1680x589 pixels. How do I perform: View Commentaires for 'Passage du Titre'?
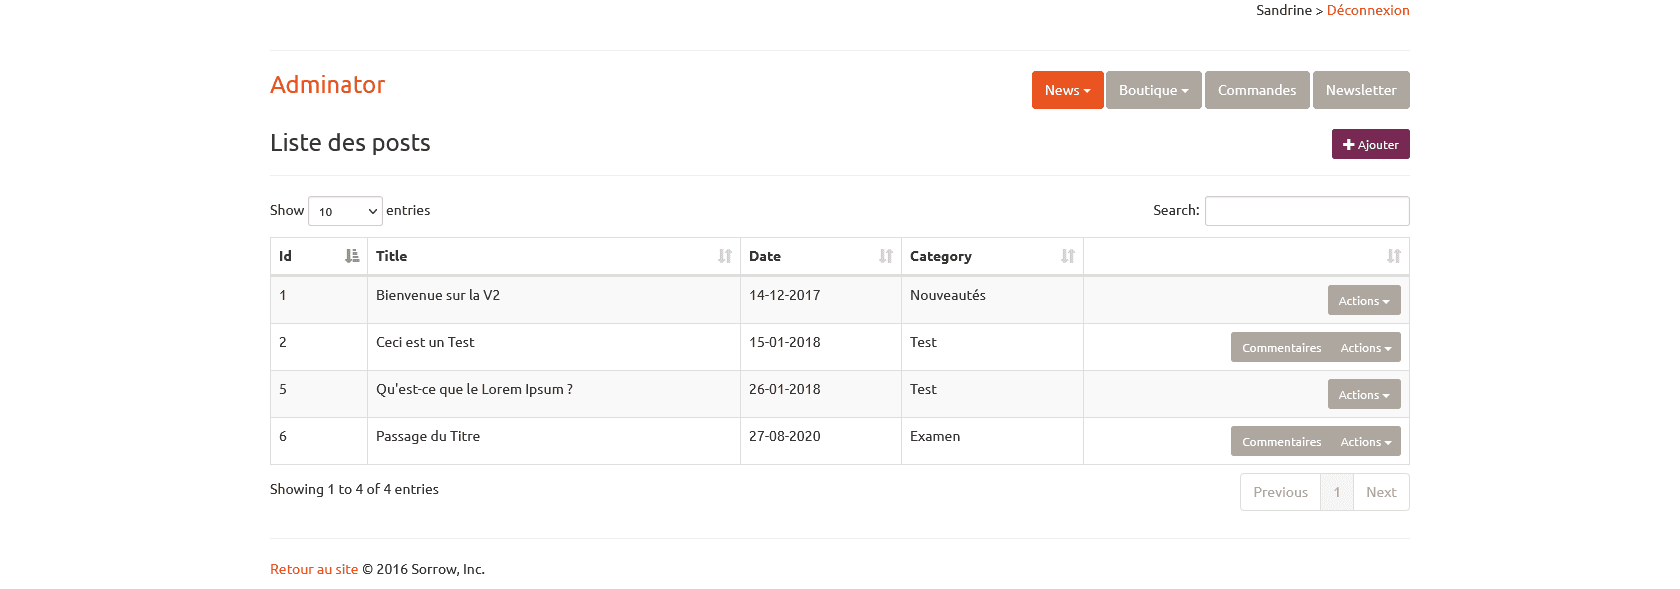tap(1281, 441)
